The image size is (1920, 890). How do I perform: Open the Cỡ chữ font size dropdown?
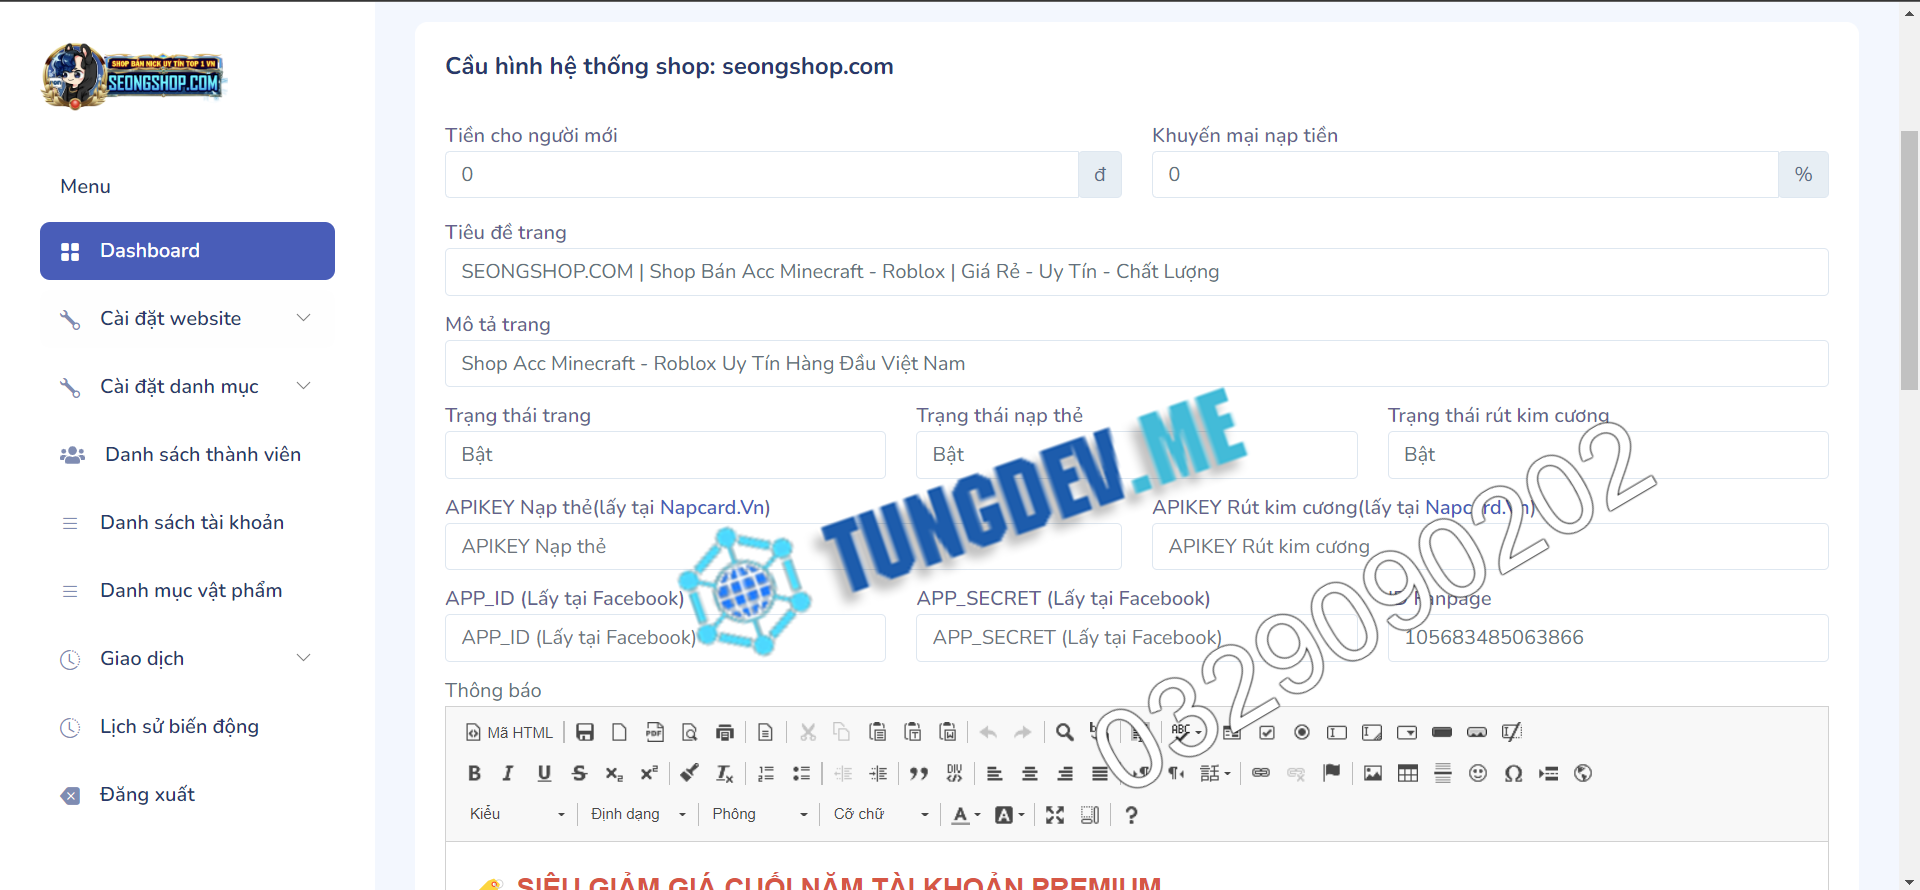(881, 815)
